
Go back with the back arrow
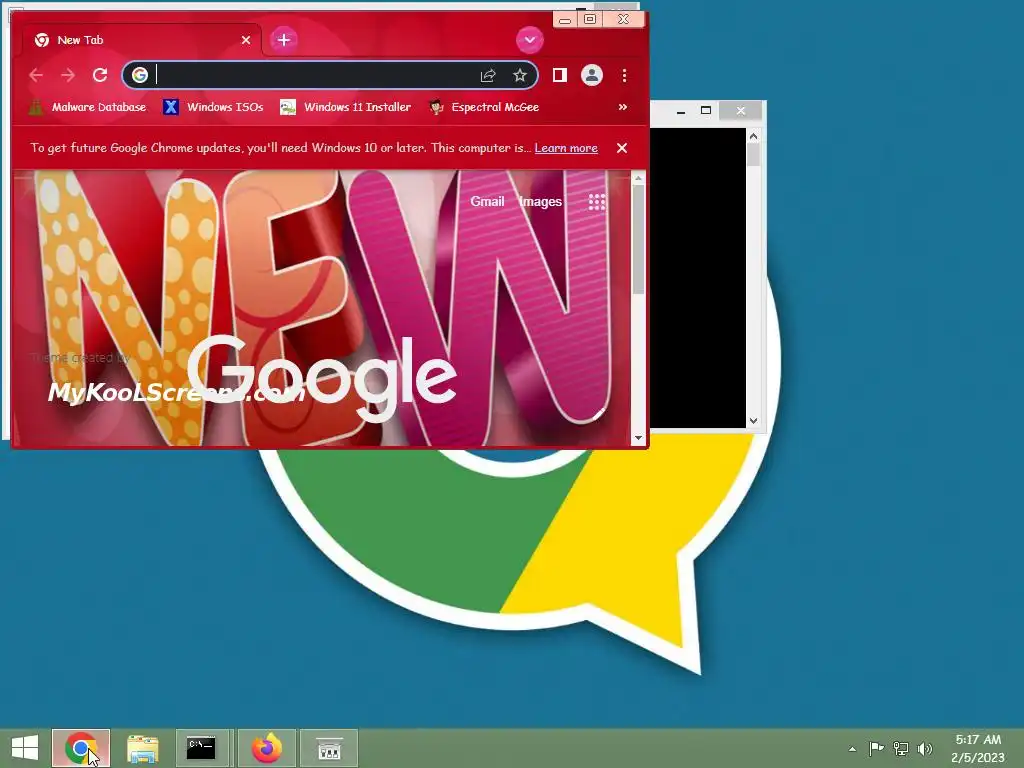coord(36,75)
